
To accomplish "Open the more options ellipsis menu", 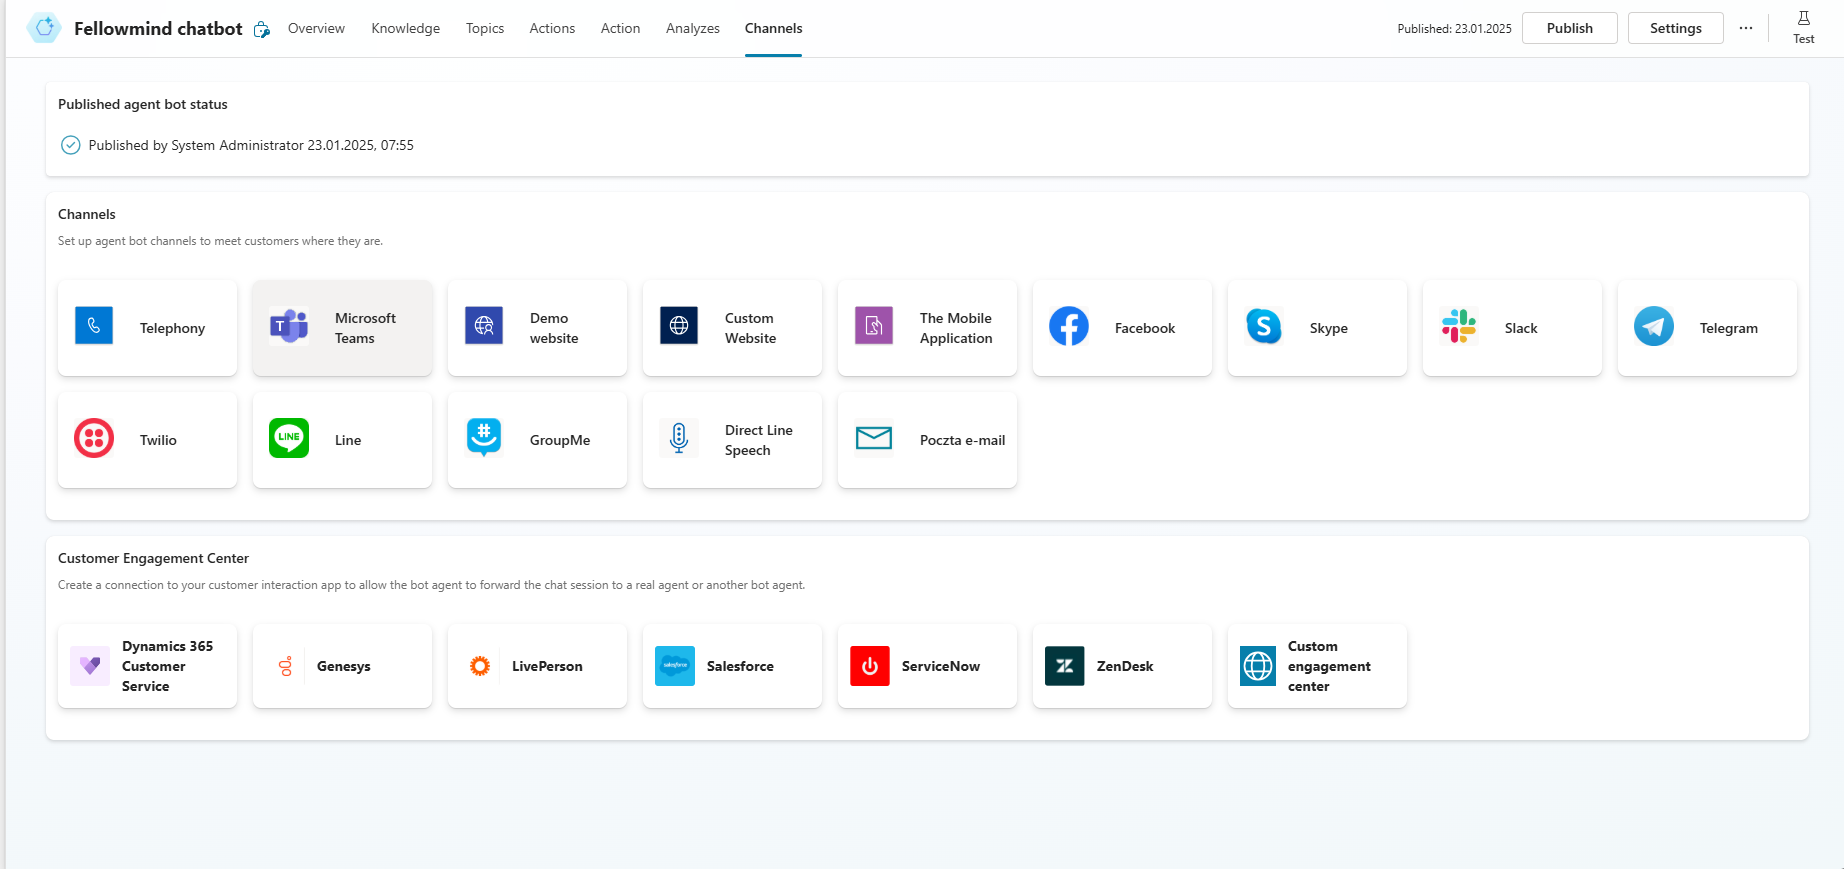I will (x=1746, y=28).
